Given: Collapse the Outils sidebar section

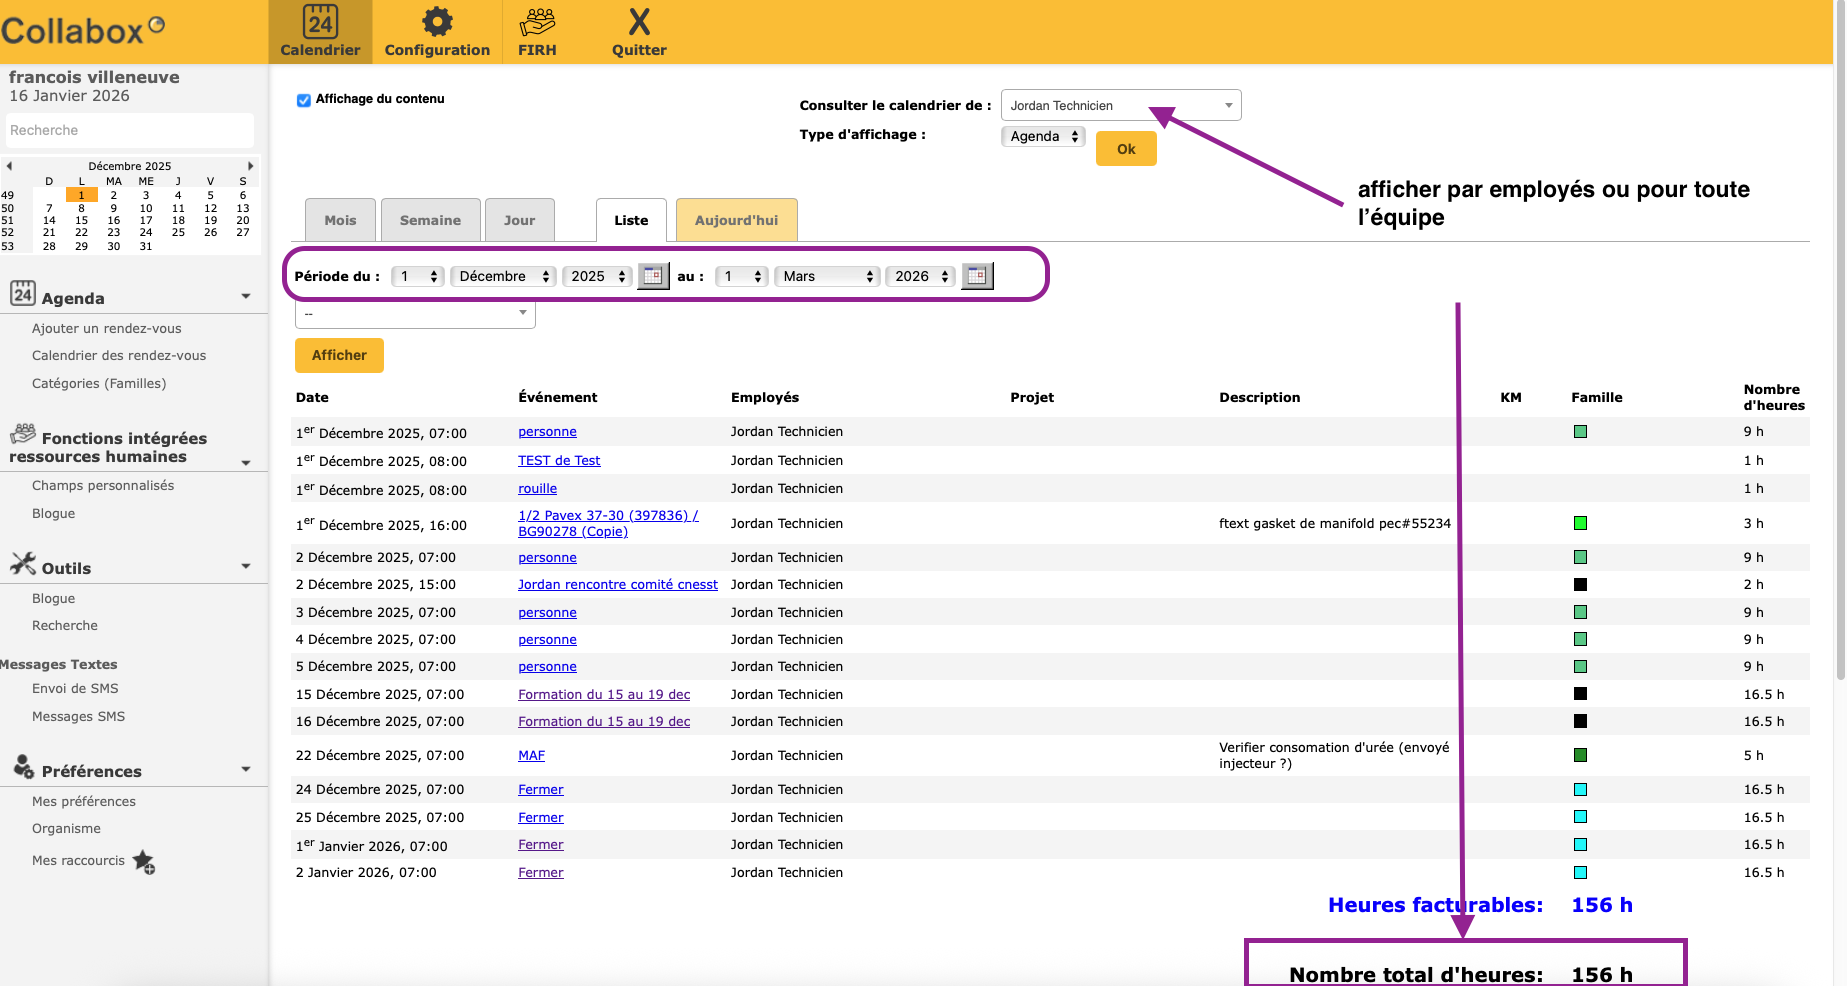Looking at the screenshot, I should (x=246, y=567).
